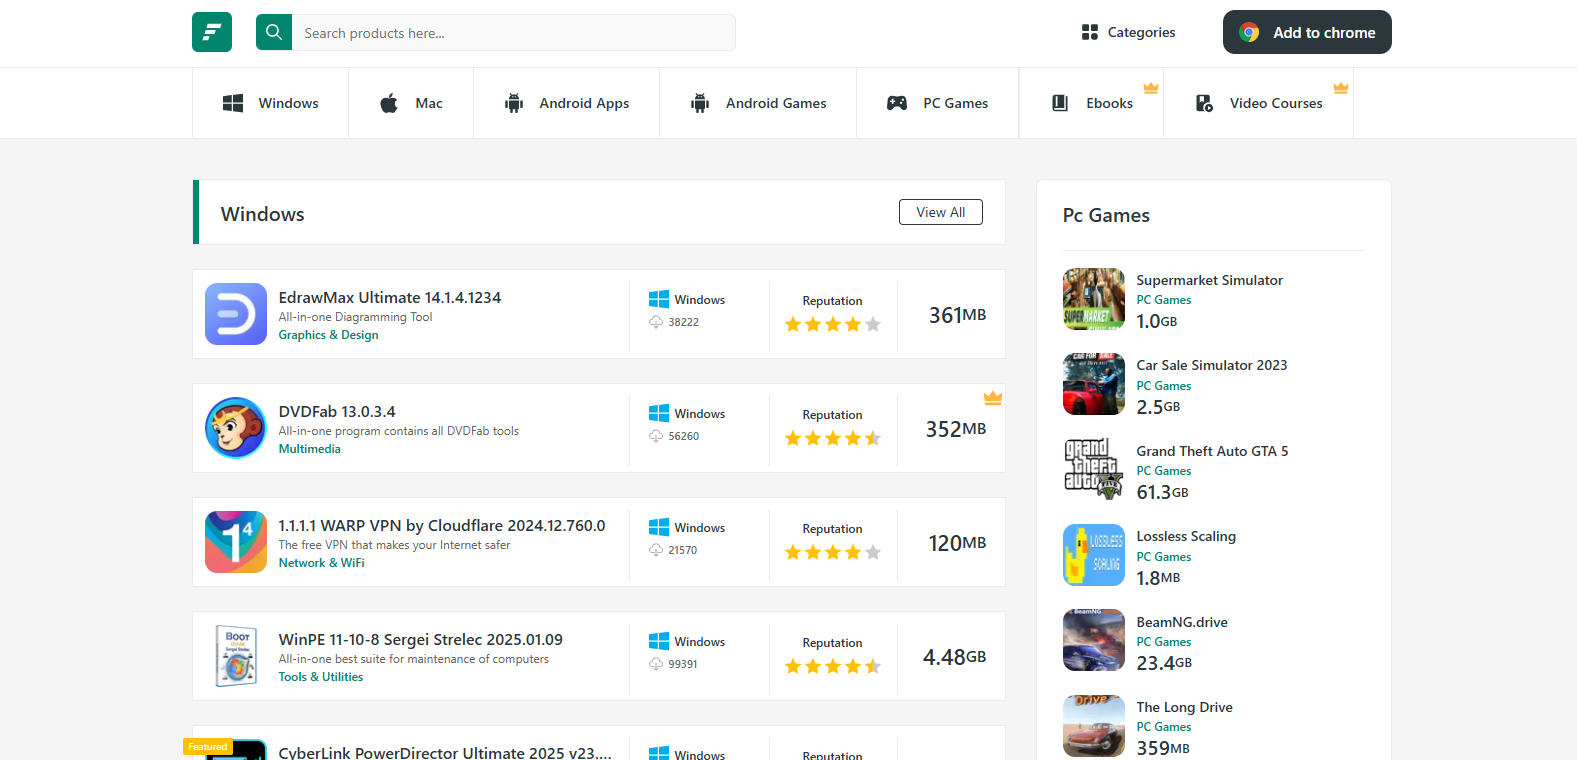The width and height of the screenshot is (1577, 760).
Task: Open the BeamNG.drive thumbnail
Action: click(1094, 640)
